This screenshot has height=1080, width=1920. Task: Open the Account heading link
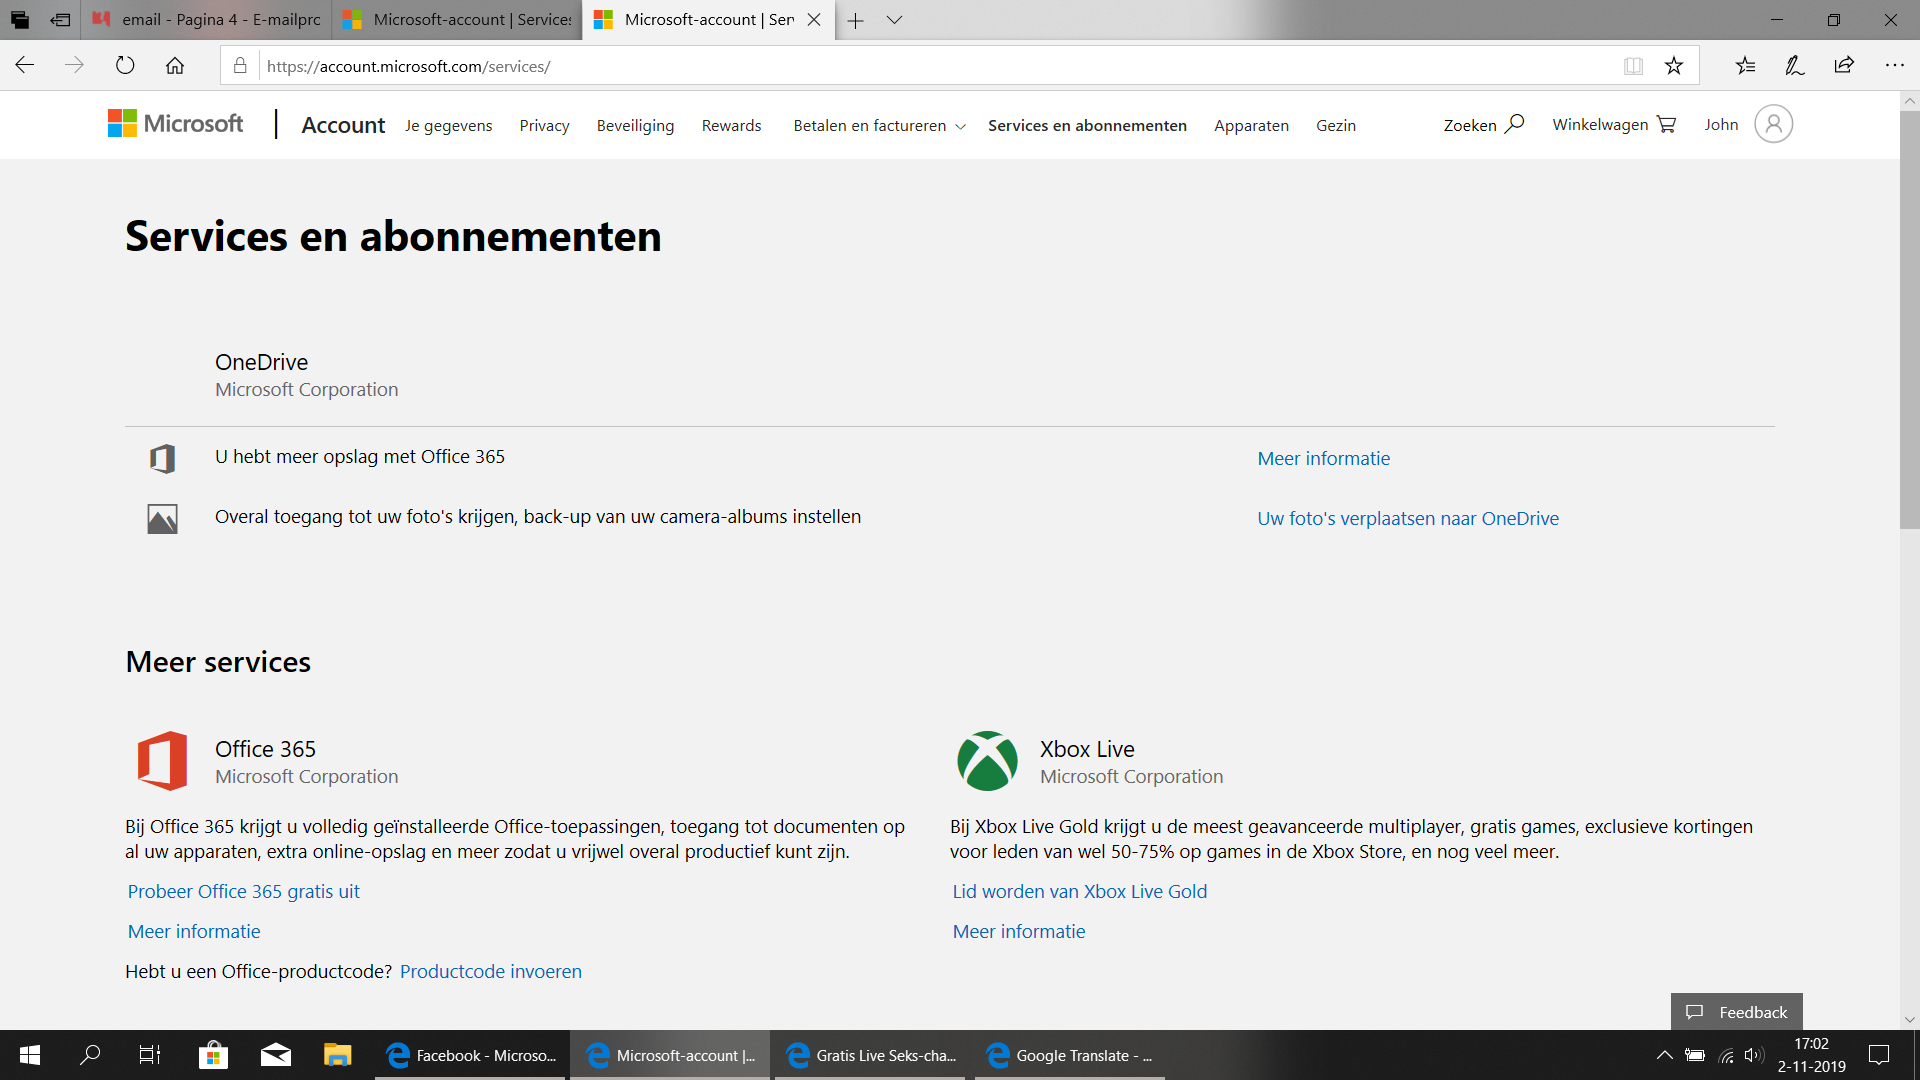click(x=343, y=125)
